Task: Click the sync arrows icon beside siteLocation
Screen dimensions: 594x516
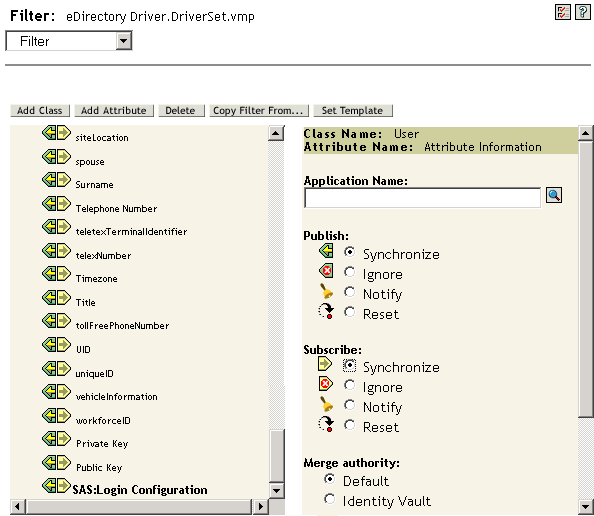Action: [x=56, y=133]
